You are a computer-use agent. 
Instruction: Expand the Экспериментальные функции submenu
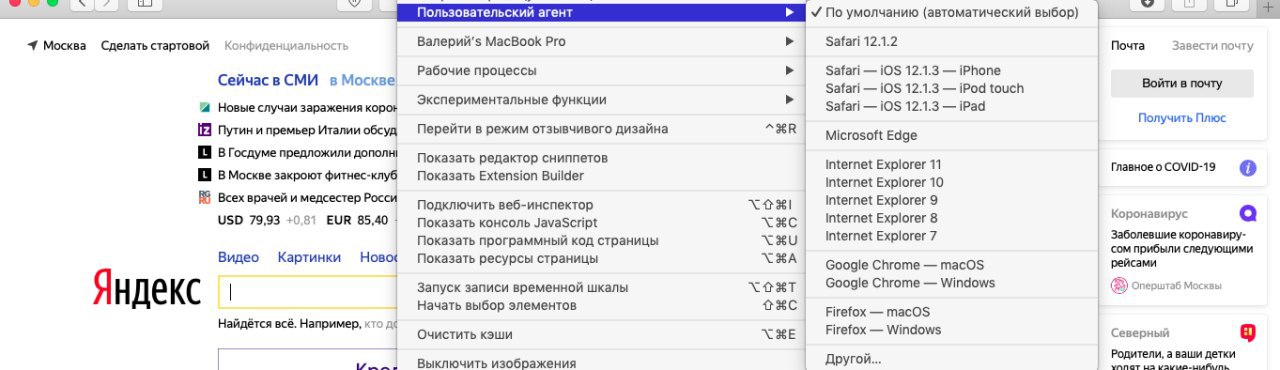[x=601, y=100]
